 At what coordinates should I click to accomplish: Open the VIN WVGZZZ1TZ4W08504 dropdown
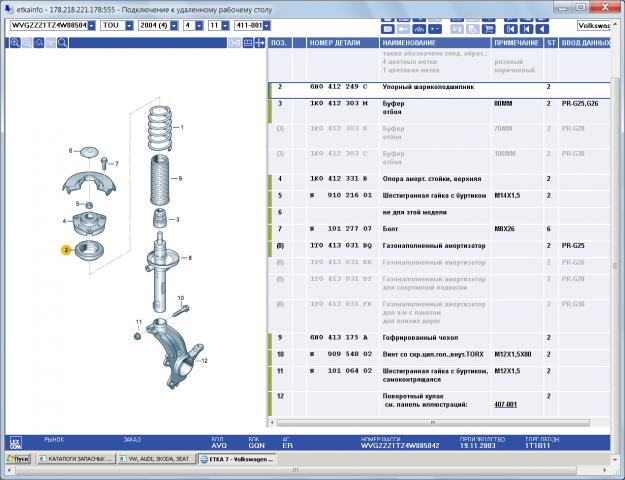[x=92, y=26]
